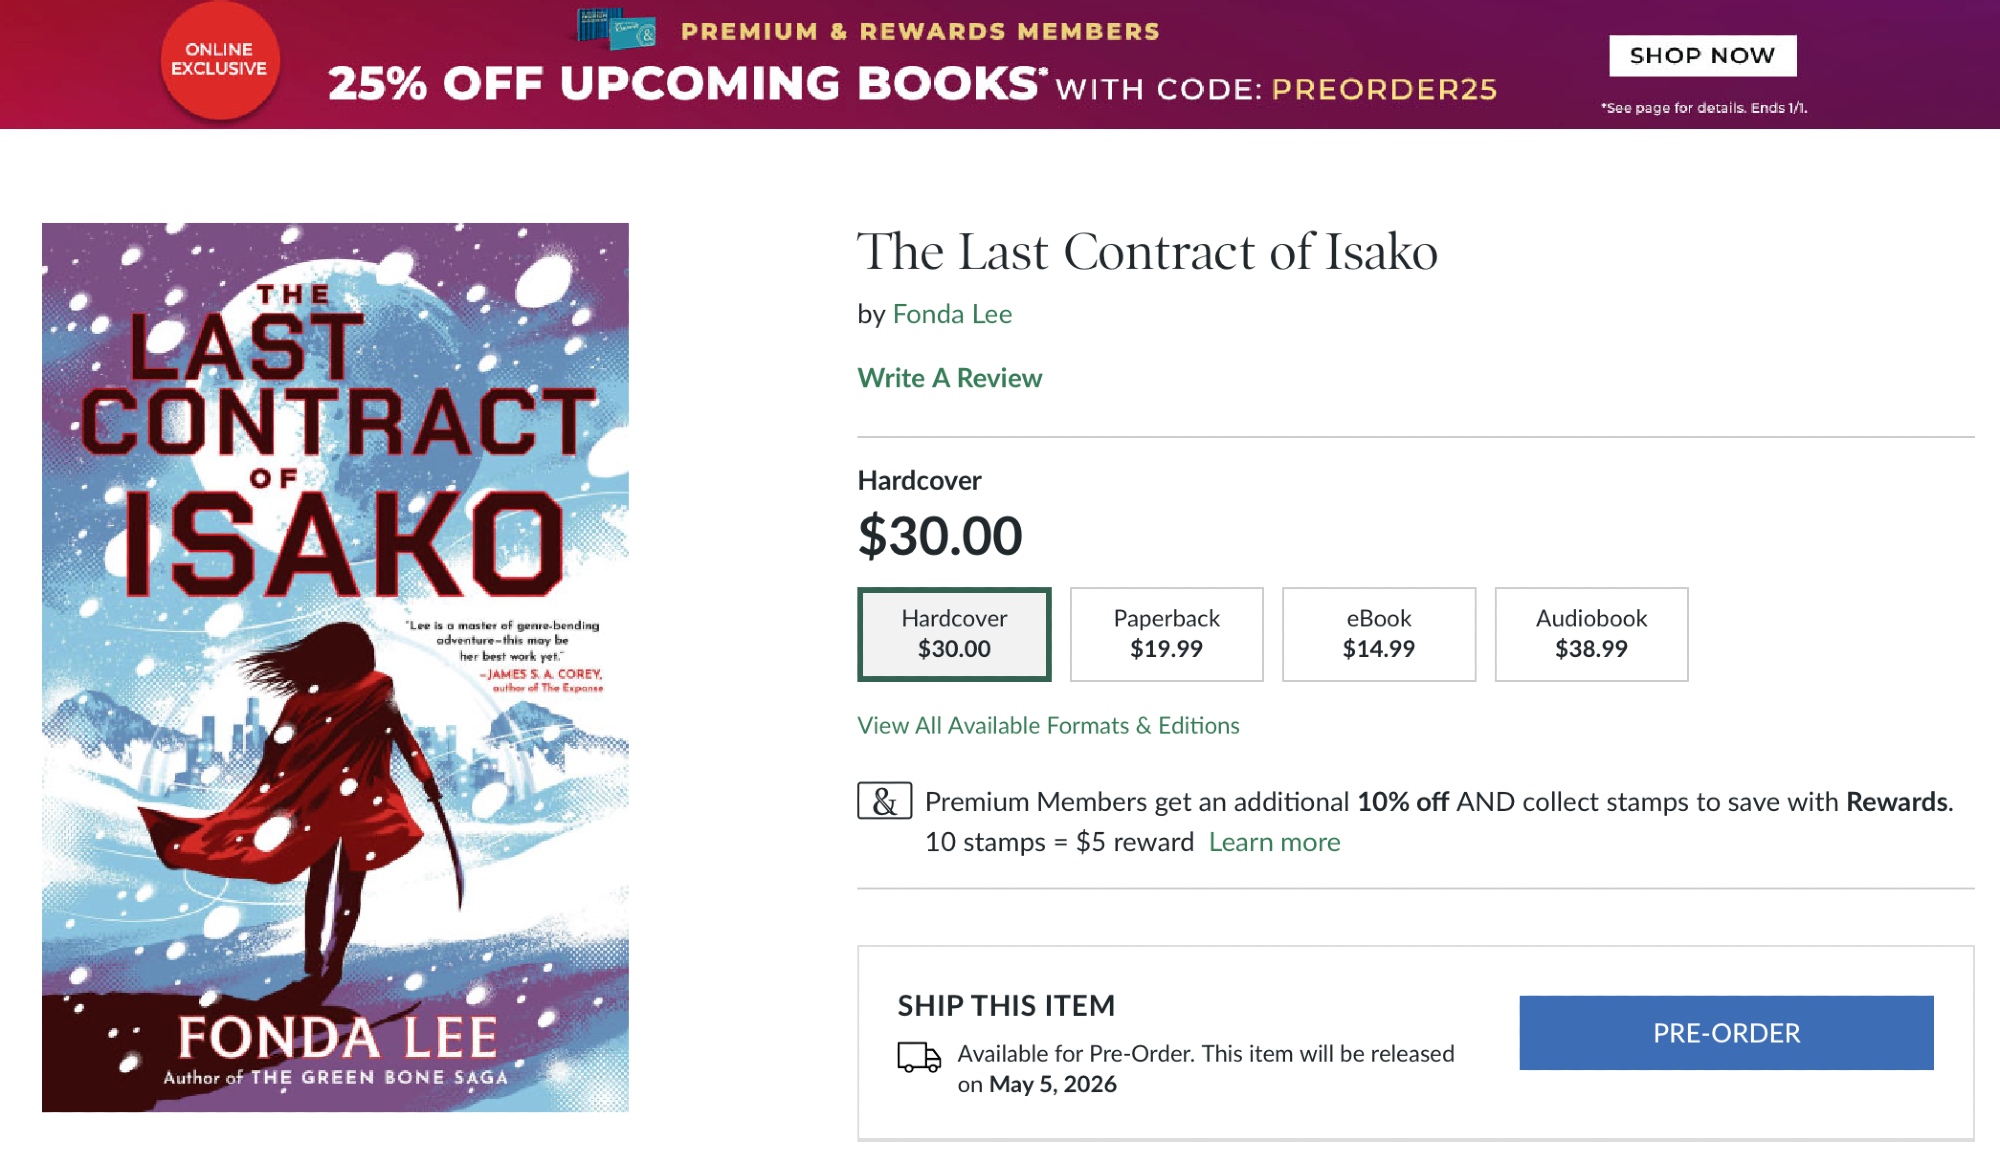
Task: Click the 25% Off Upcoming Books banner headline
Action: 688,84
